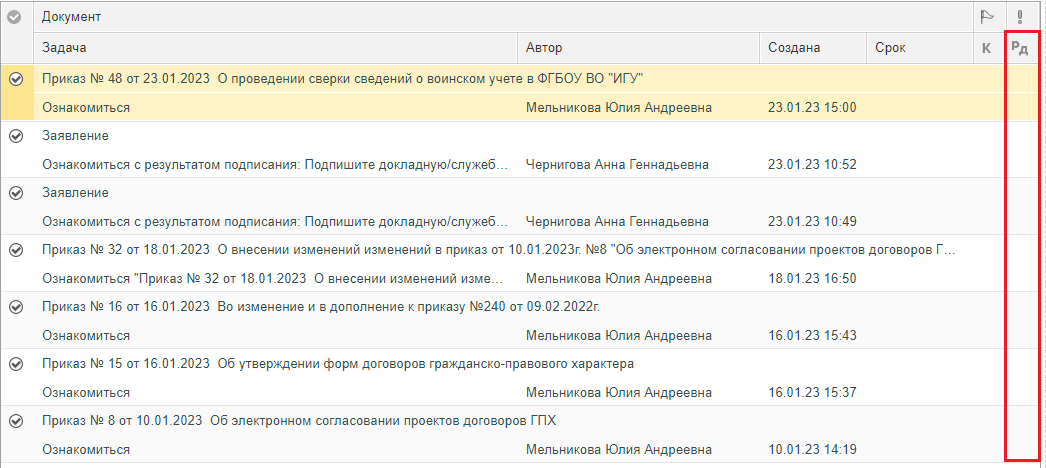
Task: Select the date cell 10.01.23 14:19
Action: [x=811, y=449]
